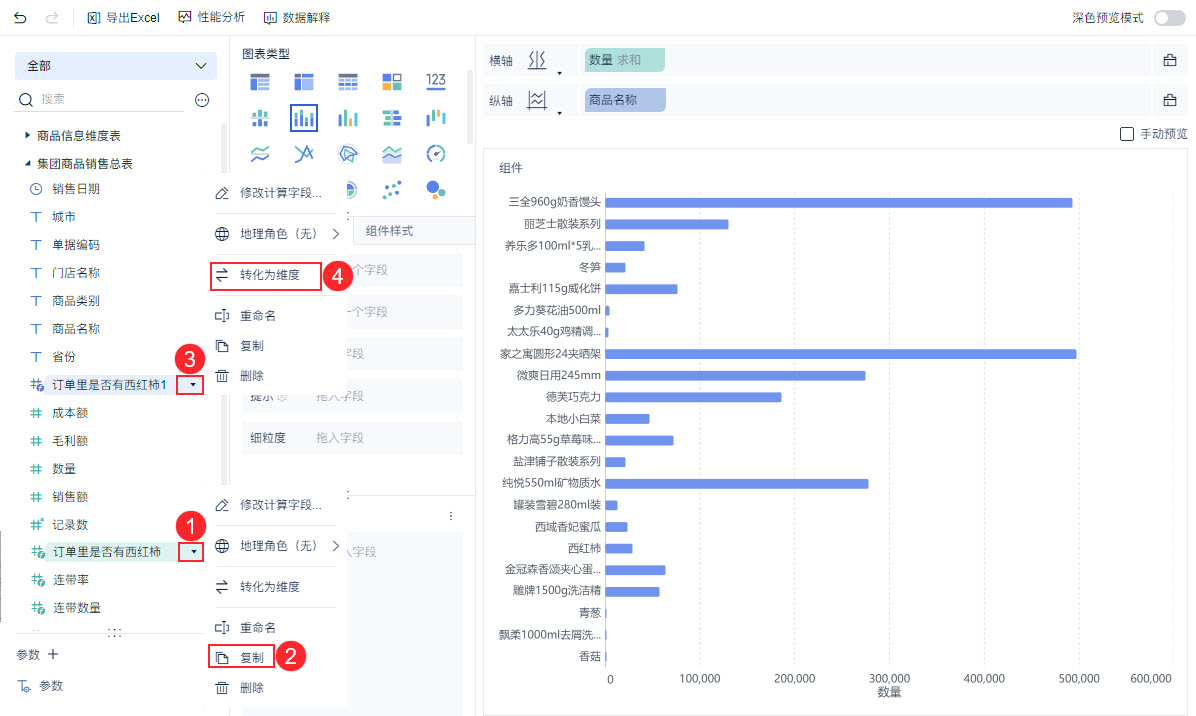The height and width of the screenshot is (716, 1196).
Task: Select the partitioned column chart icon
Action: click(x=260, y=118)
